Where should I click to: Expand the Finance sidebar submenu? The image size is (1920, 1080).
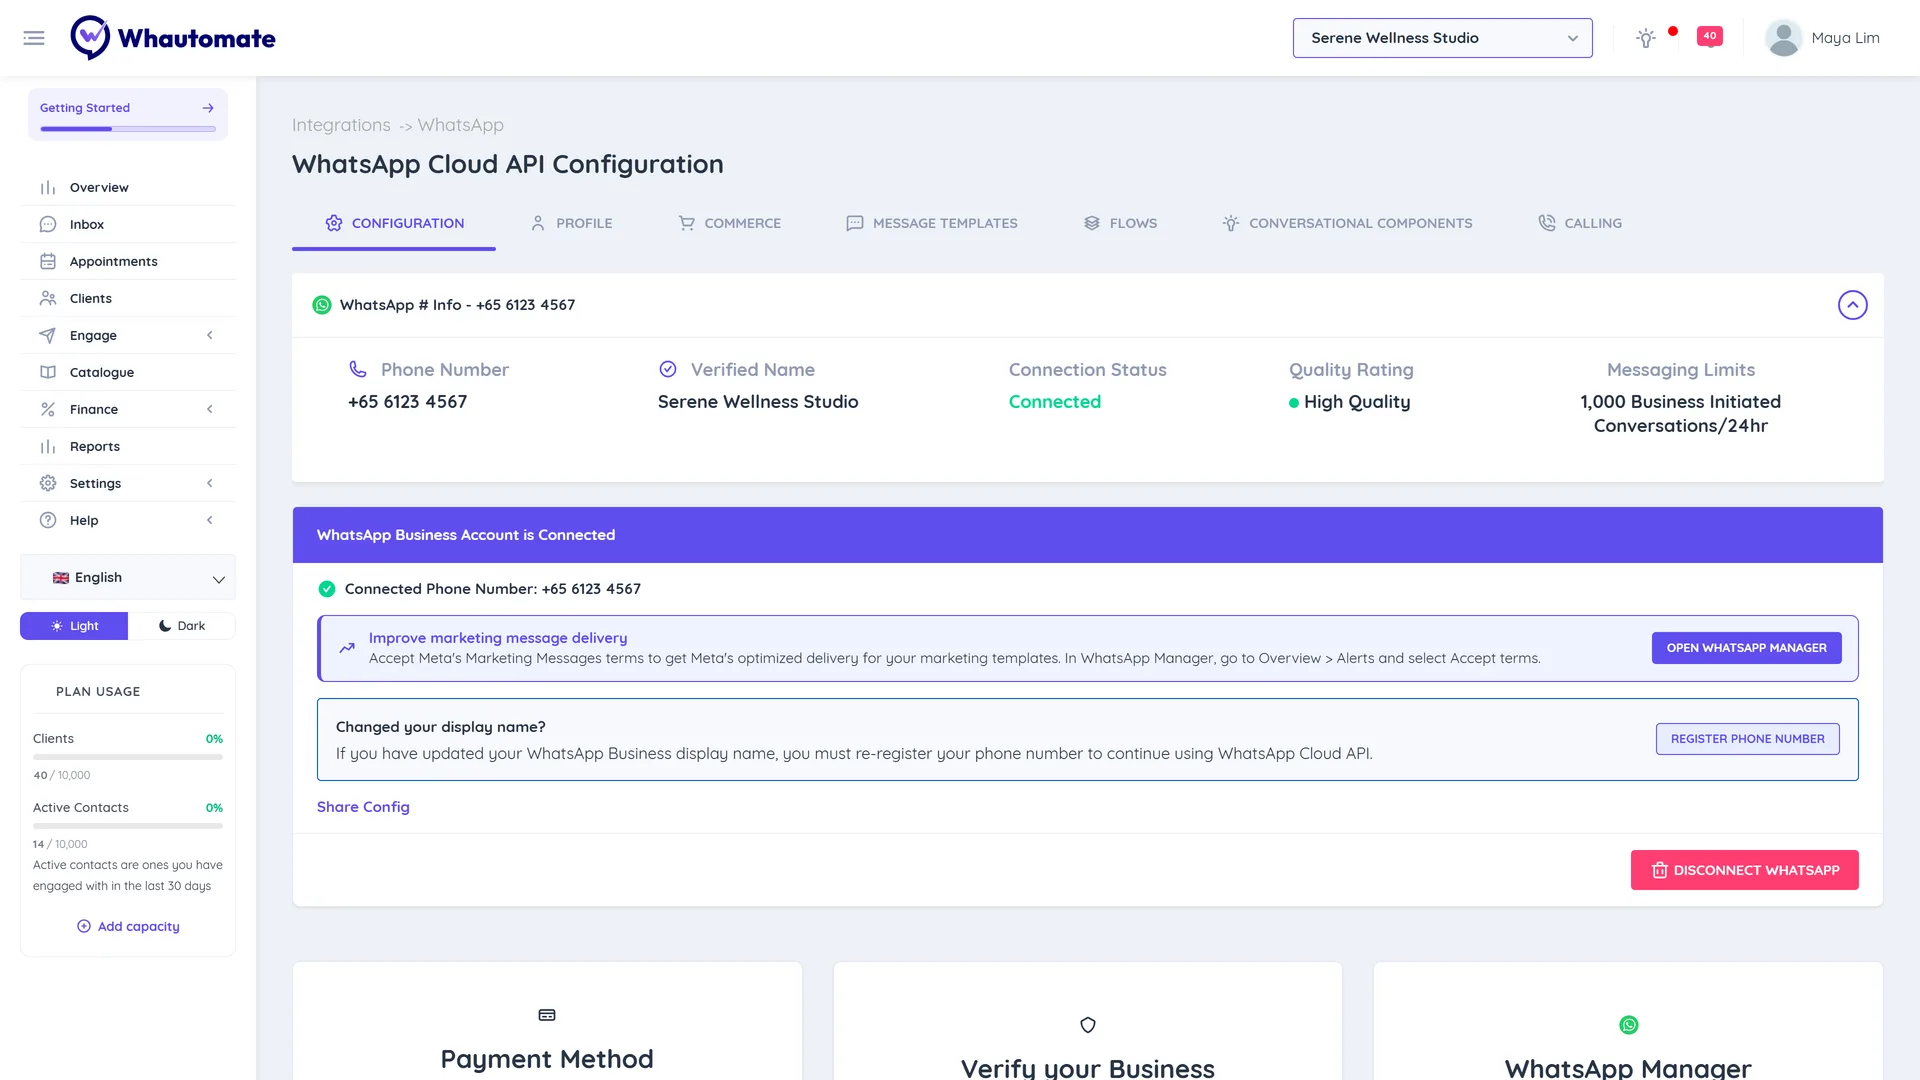click(x=128, y=409)
